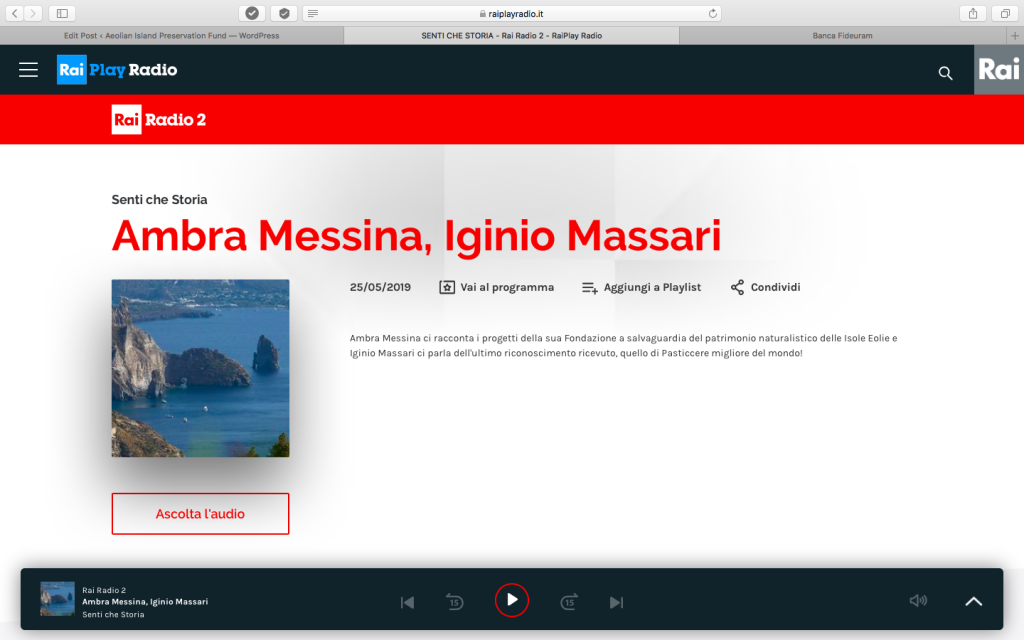Click the player title Ambra Messina, Iginio Massari
Image resolution: width=1024 pixels, height=640 pixels.
coord(145,602)
